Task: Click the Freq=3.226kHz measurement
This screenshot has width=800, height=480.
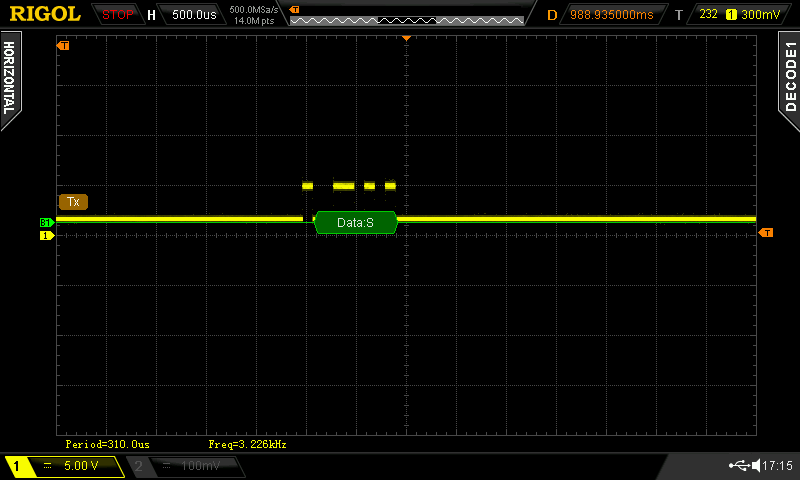Action: [x=247, y=444]
